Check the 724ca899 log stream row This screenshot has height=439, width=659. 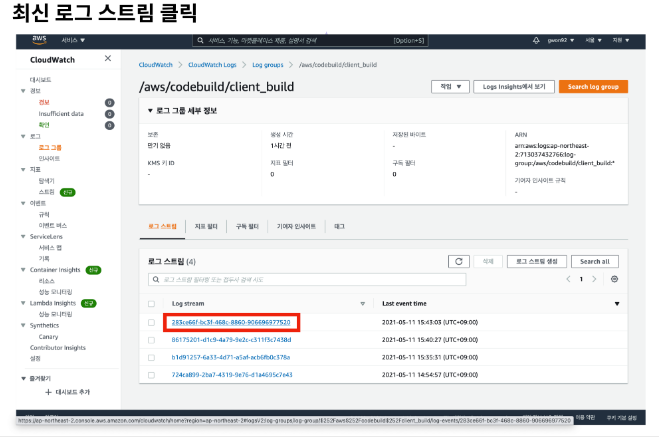151,375
